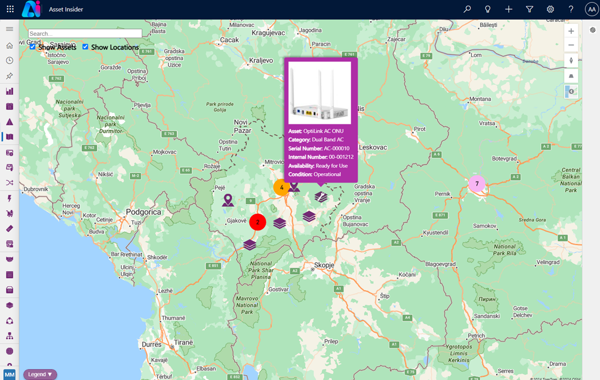The height and width of the screenshot is (380, 600).
Task: Toggle the Show Assets checkbox
Action: tap(33, 47)
